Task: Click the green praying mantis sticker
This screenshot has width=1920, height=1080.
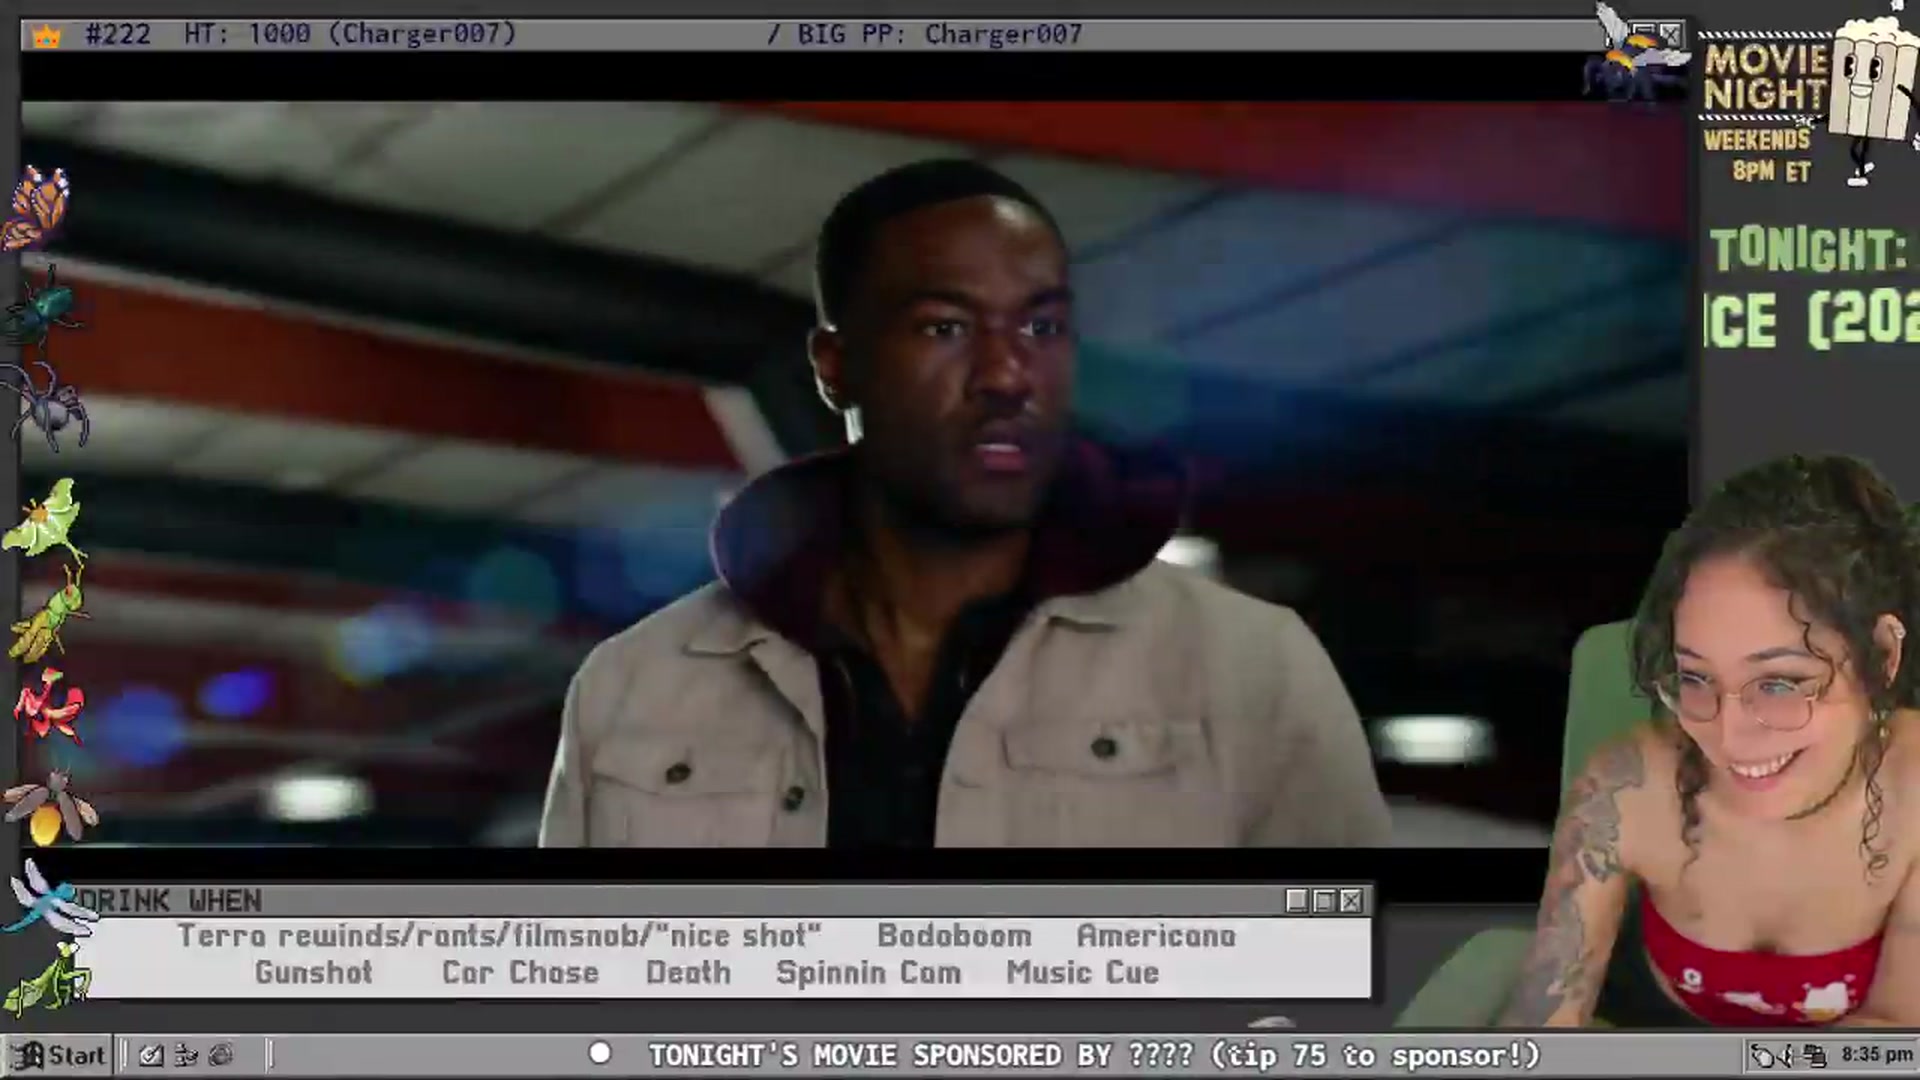Action: [x=48, y=978]
